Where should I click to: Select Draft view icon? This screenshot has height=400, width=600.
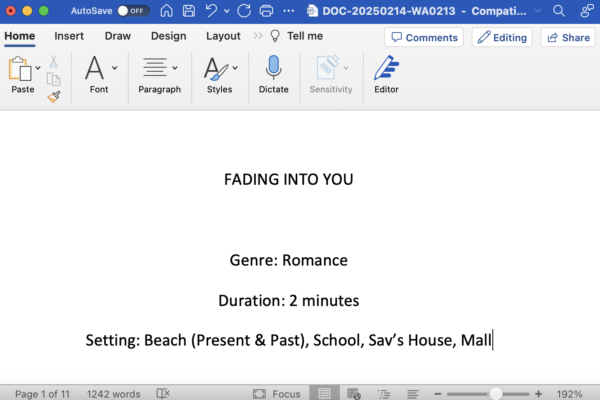pyautogui.click(x=412, y=394)
